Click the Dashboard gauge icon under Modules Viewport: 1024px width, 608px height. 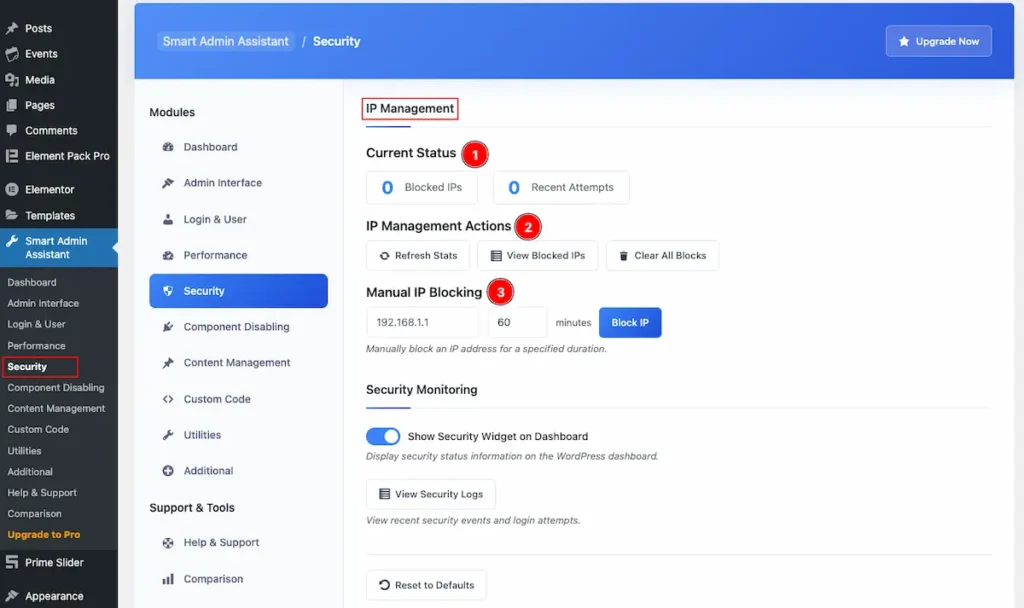[x=168, y=147]
